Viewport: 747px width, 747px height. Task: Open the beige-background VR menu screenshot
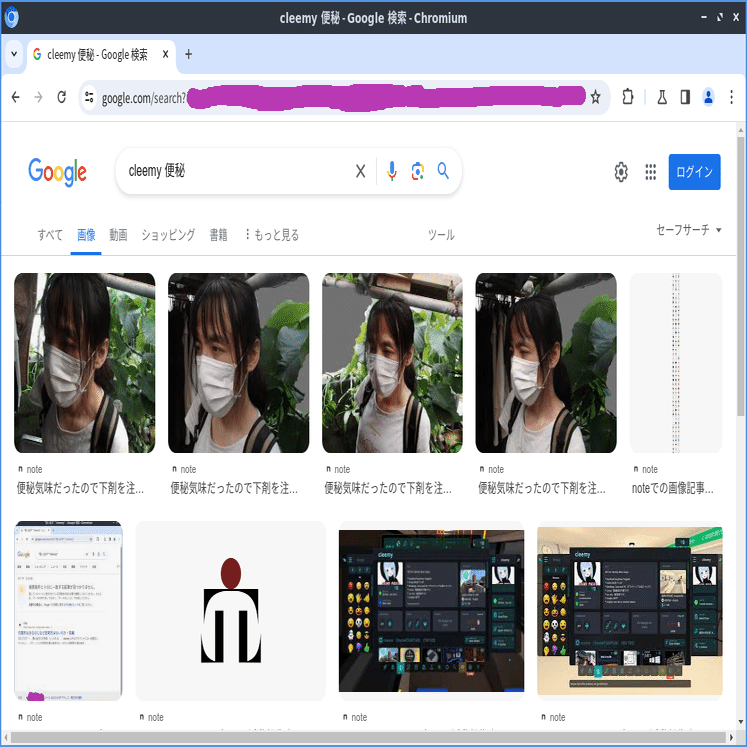(x=630, y=611)
